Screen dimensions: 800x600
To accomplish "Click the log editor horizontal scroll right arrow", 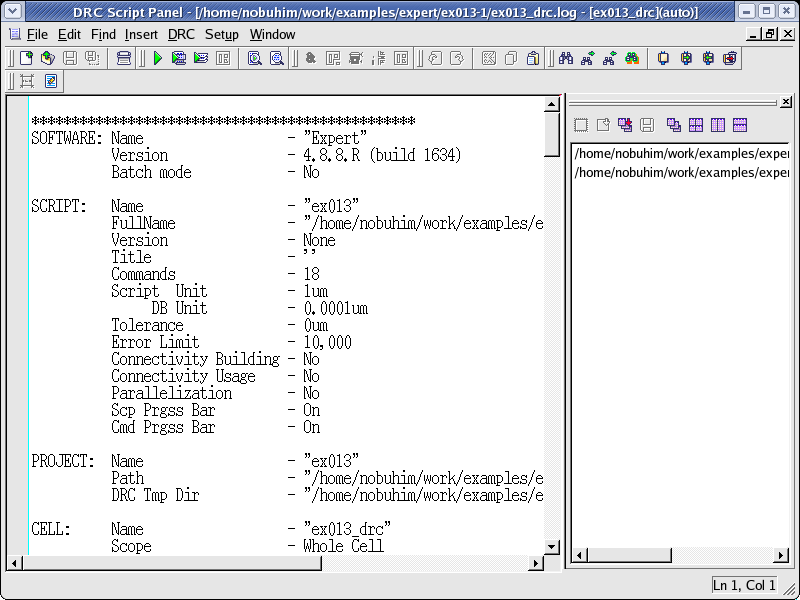I will 536,563.
